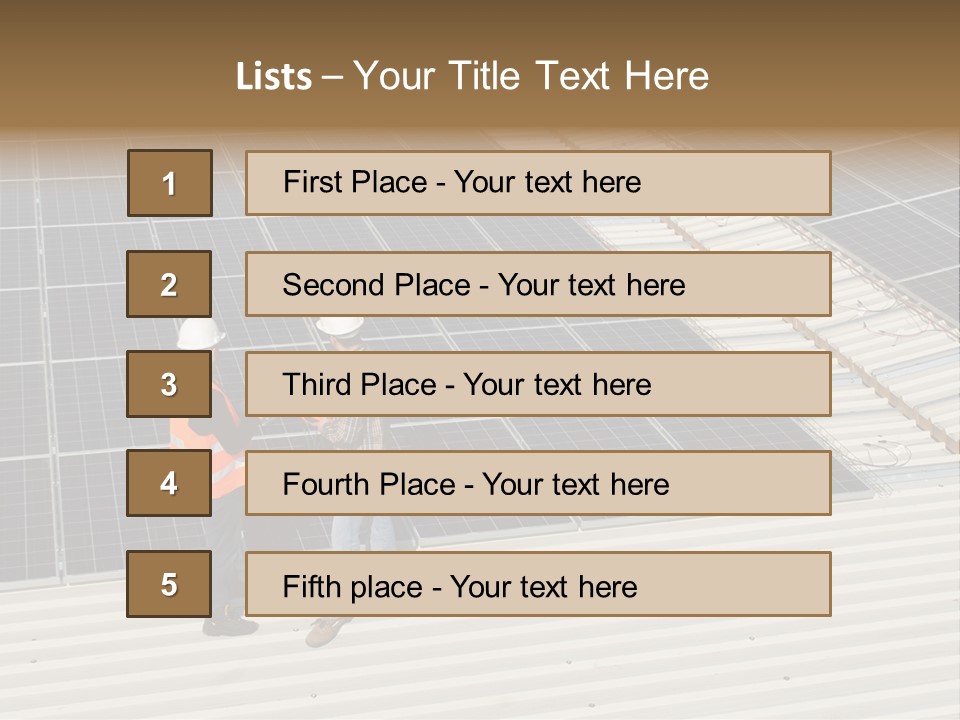This screenshot has height=720, width=960.
Task: Select the Your Title Text Here heading
Action: 531,77
